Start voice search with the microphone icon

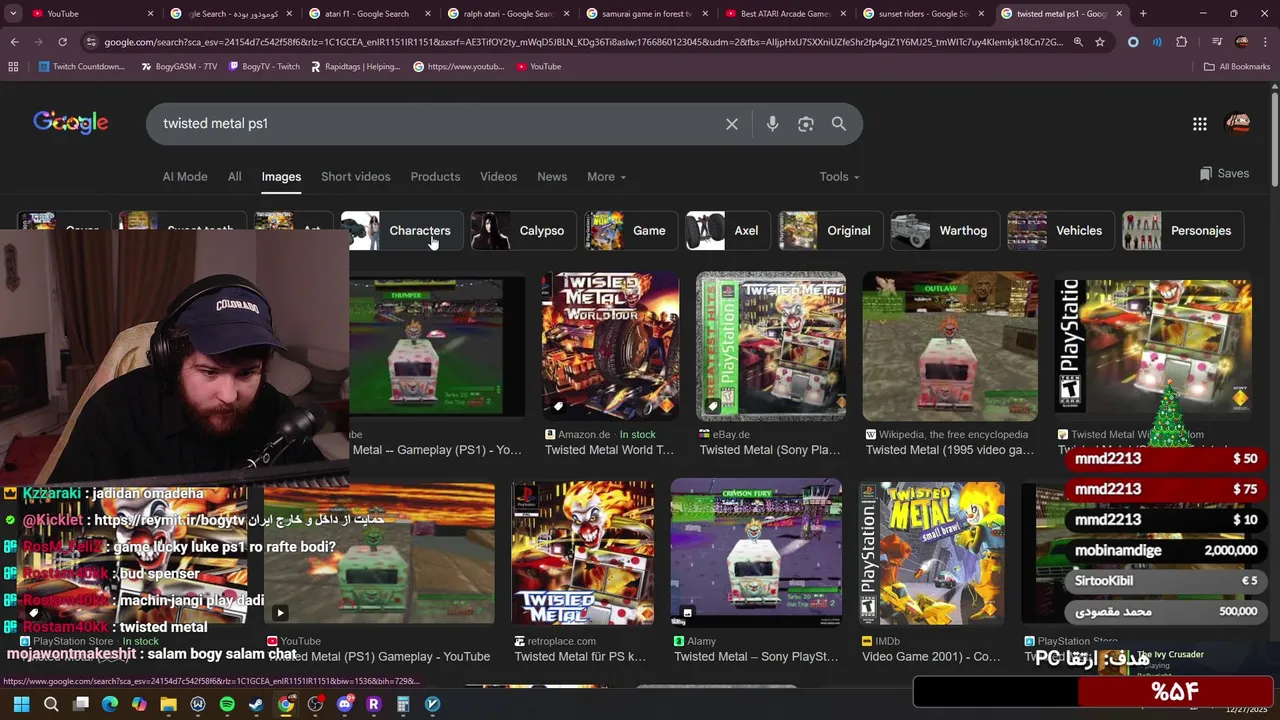click(772, 124)
